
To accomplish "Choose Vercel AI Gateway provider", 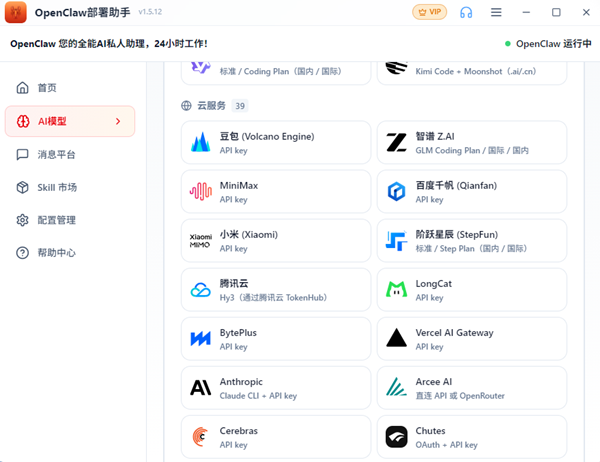I will [x=472, y=339].
